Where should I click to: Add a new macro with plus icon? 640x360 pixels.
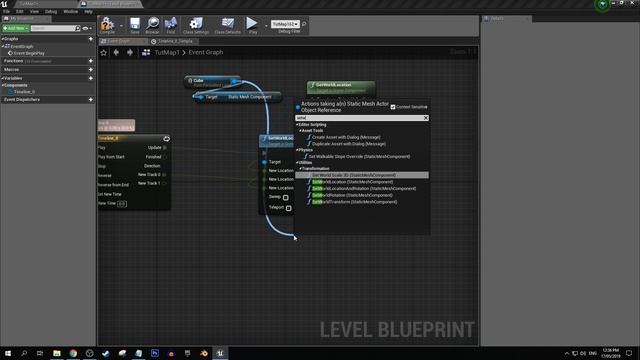tap(91, 69)
